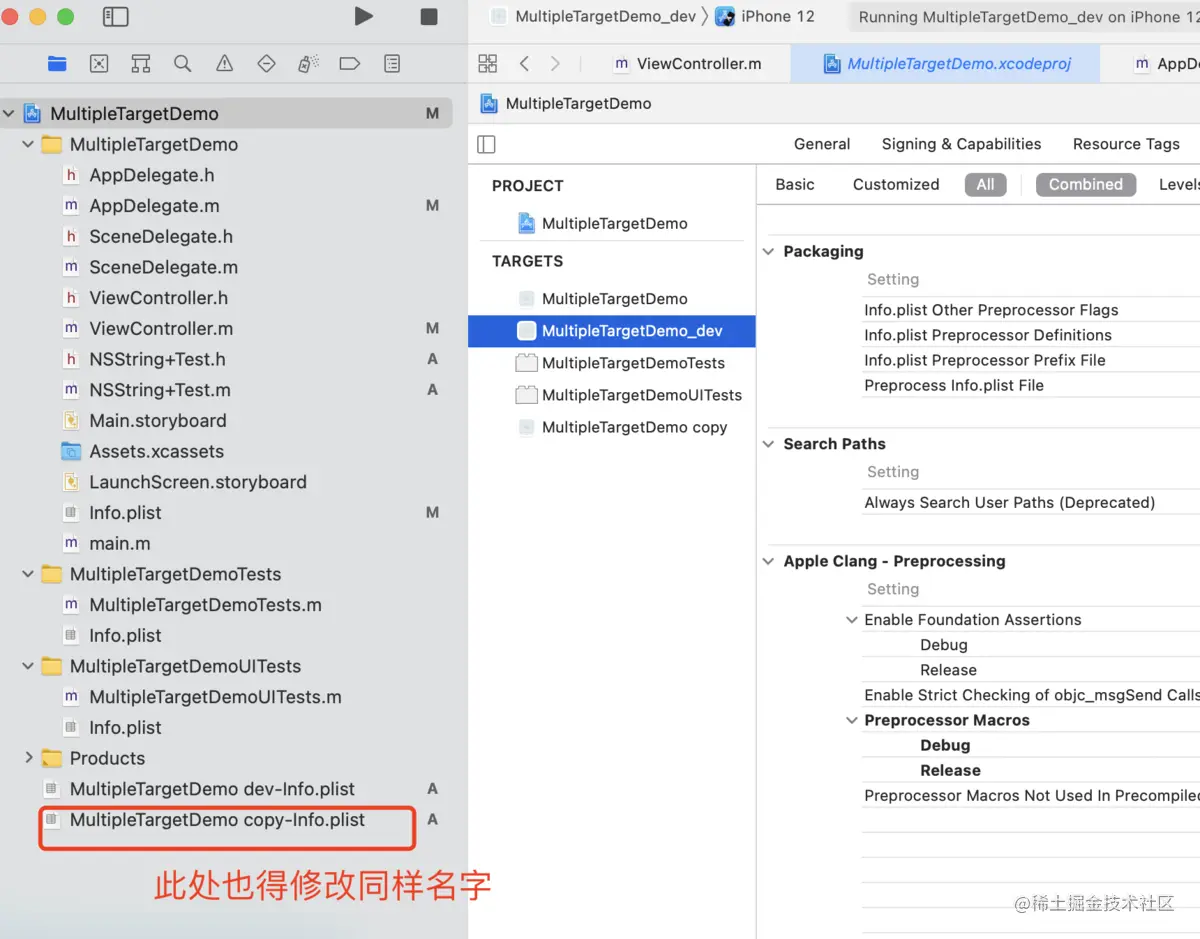The width and height of the screenshot is (1200, 939).
Task: Open main.m file
Action: 120,544
